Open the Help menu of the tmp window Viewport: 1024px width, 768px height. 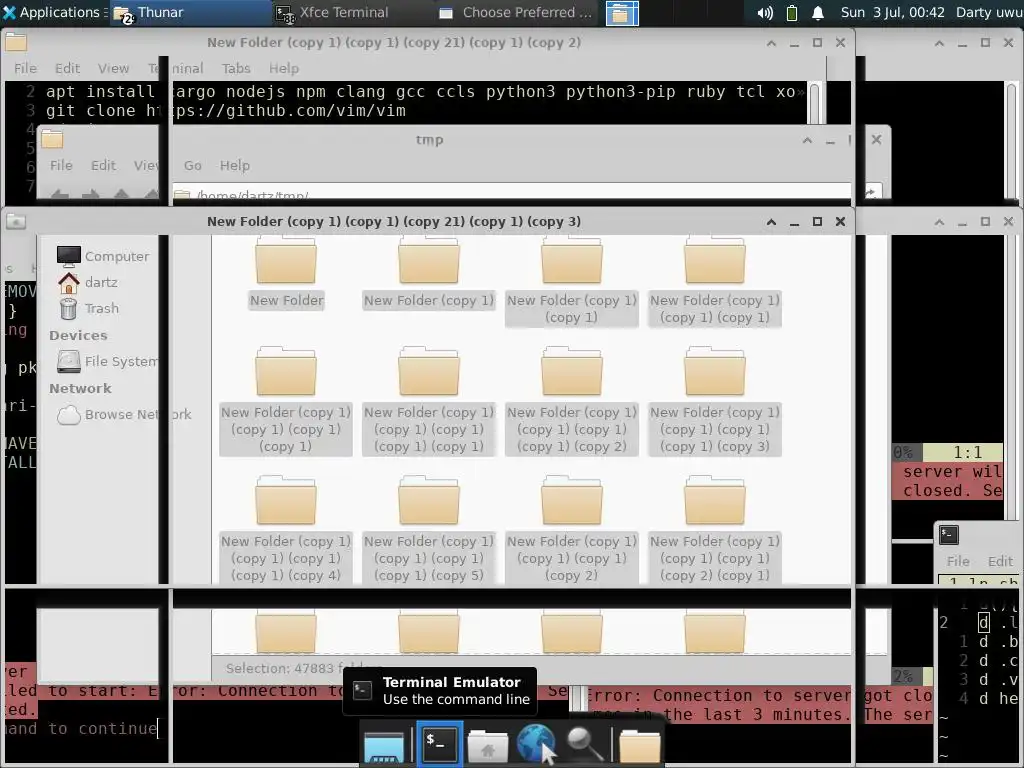tap(234, 165)
